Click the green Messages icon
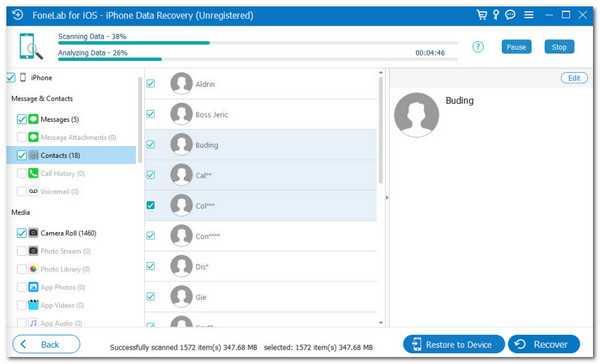 [33, 119]
